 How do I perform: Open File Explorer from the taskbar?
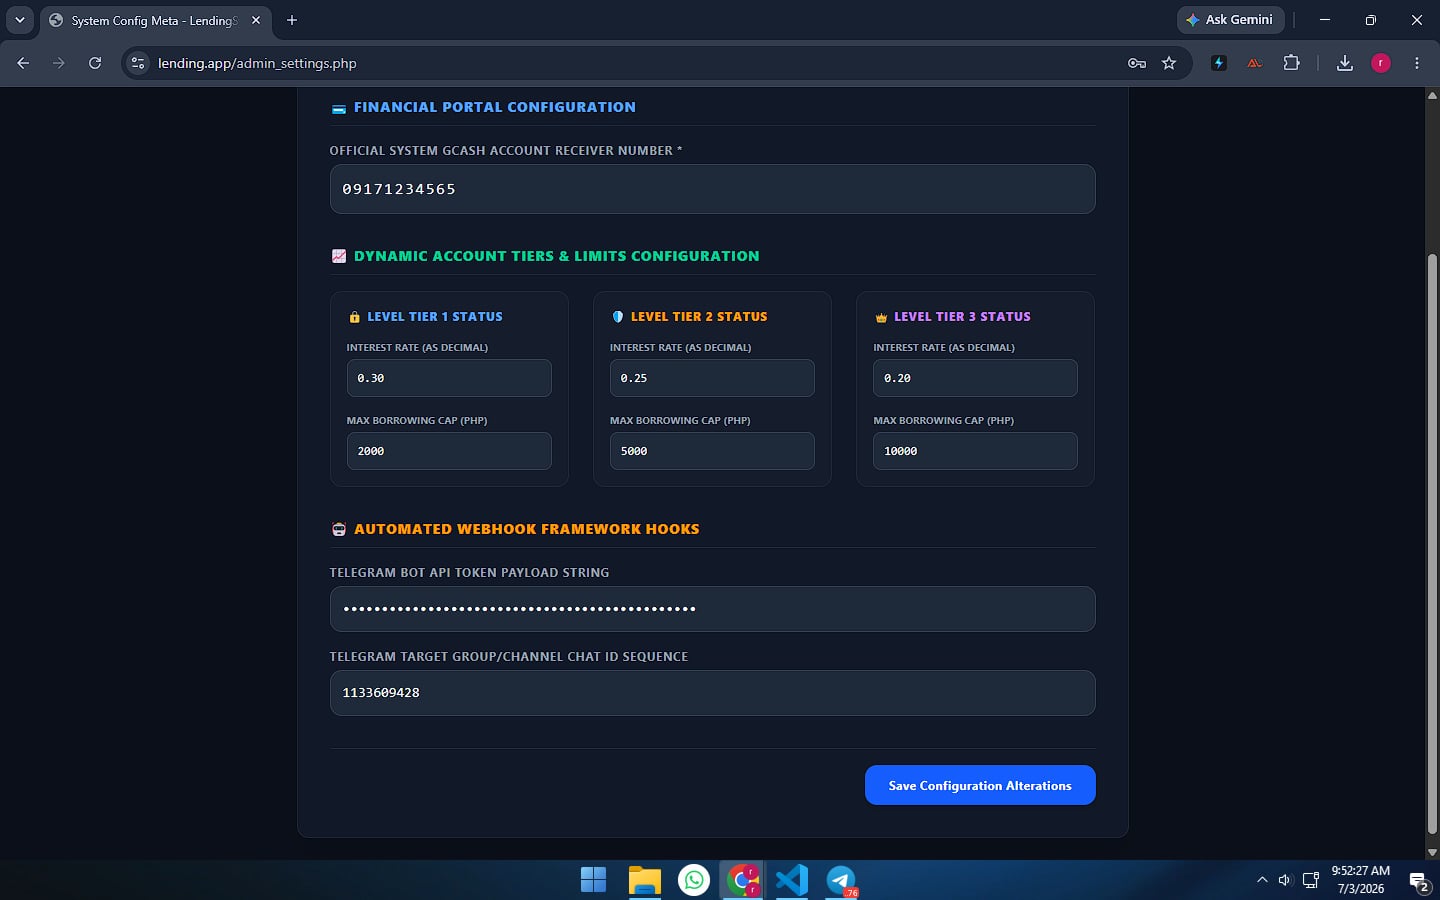[645, 880]
